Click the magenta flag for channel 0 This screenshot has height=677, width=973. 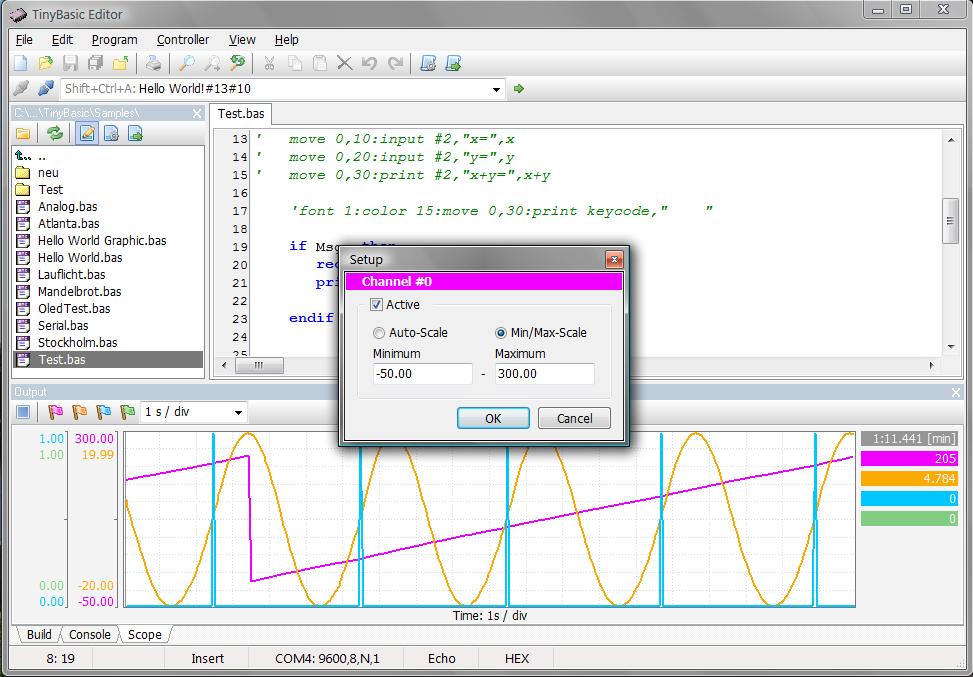55,412
